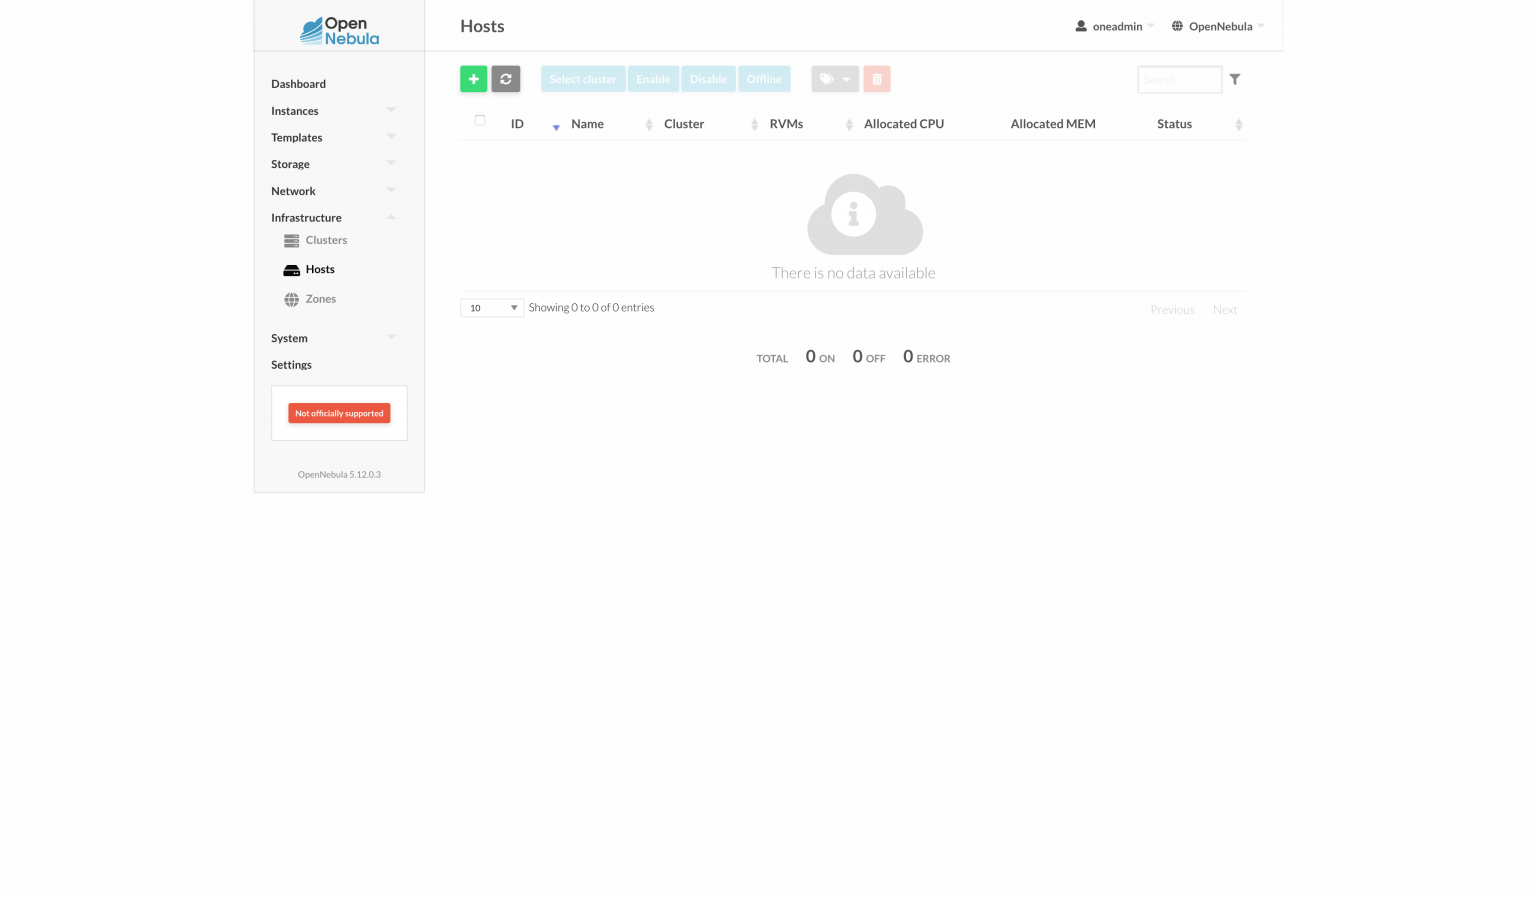
Task: Click the user account icon next to oneadmin
Action: (x=1079, y=26)
